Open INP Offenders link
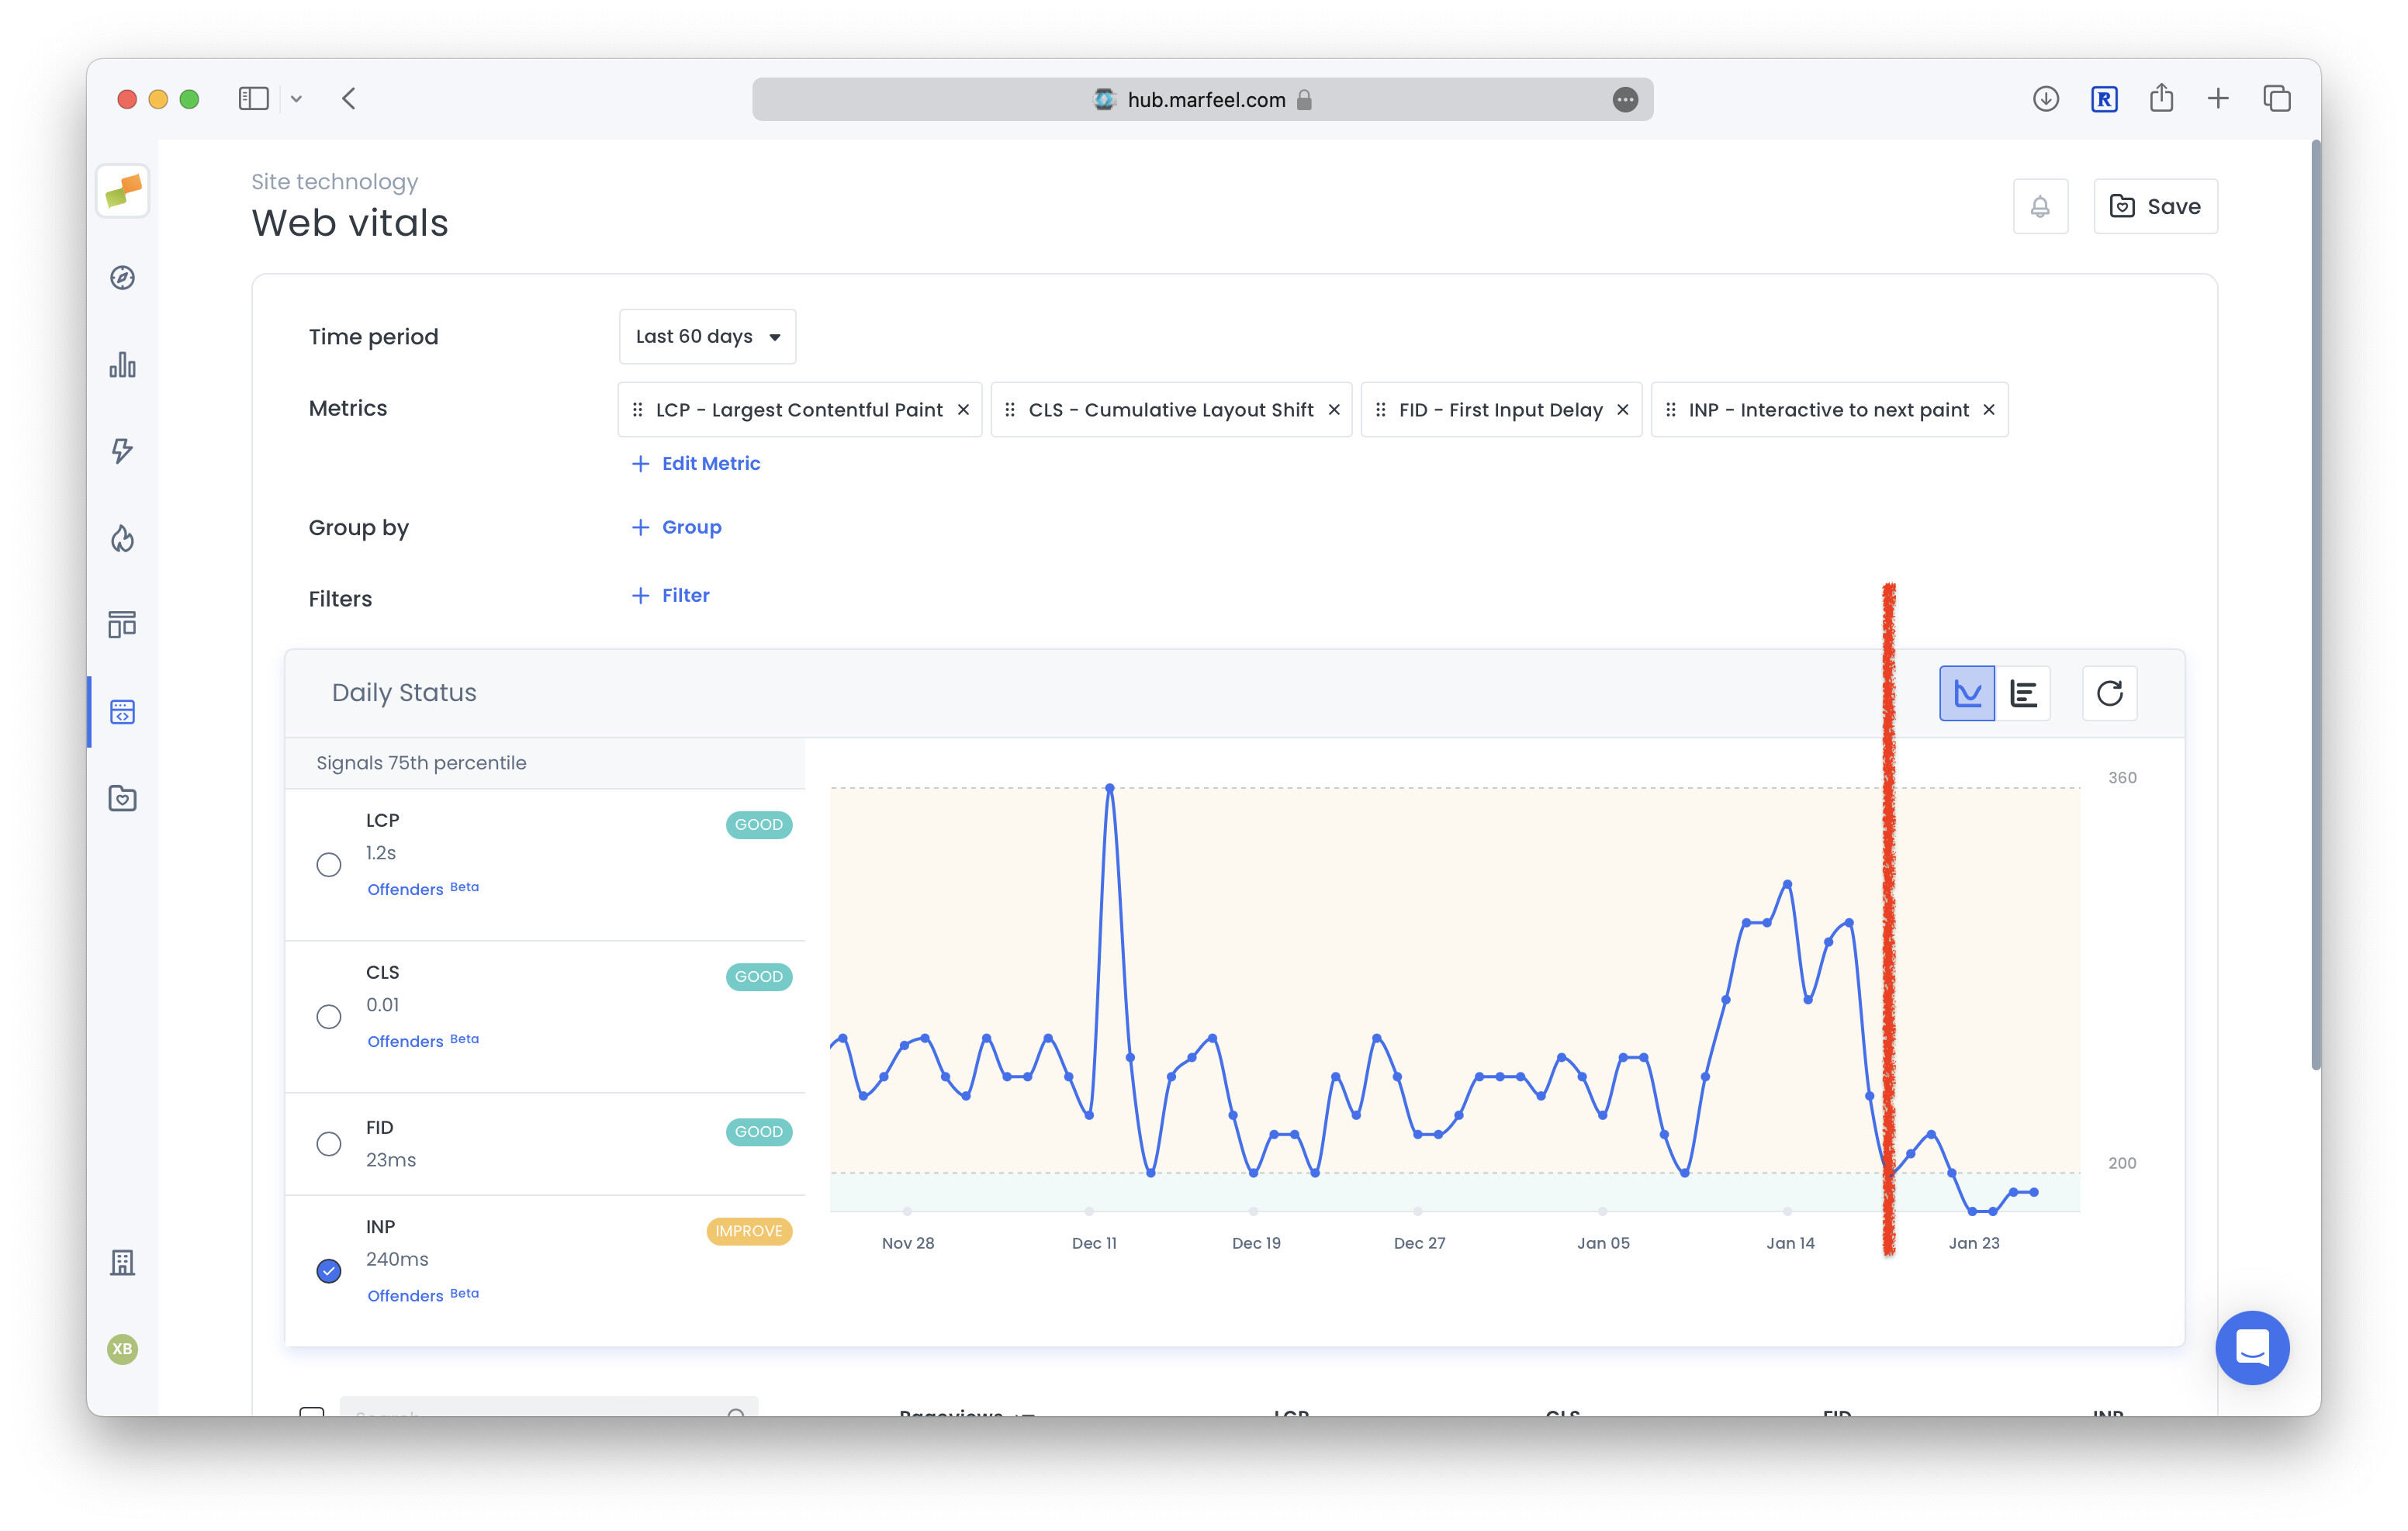The height and width of the screenshot is (1531, 2408). tap(405, 1296)
